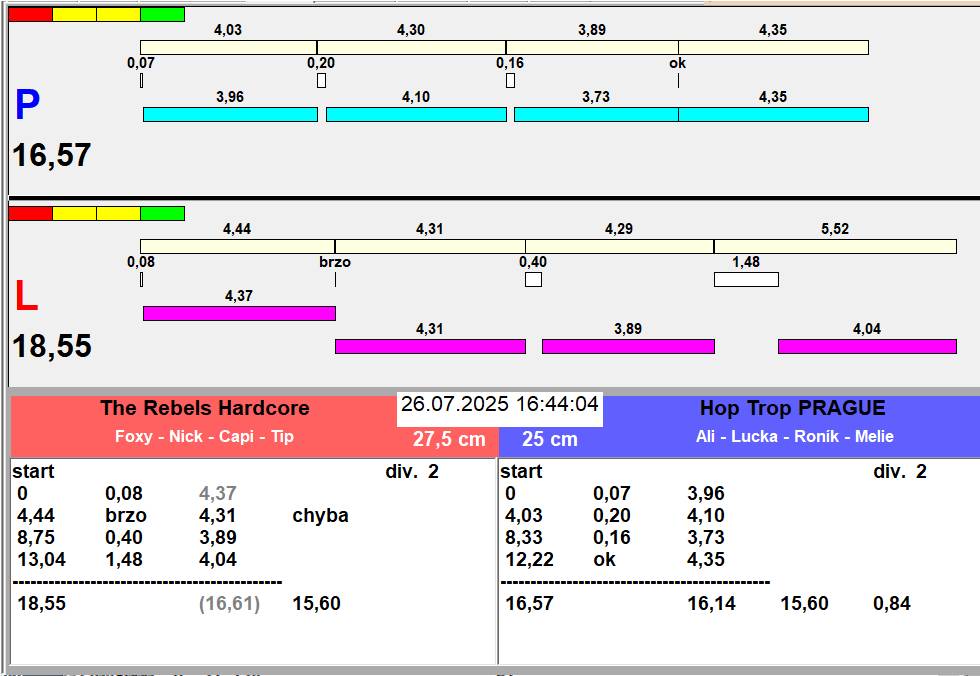Click the 25 cm jump height
980x676 pixels.
[x=550, y=439]
